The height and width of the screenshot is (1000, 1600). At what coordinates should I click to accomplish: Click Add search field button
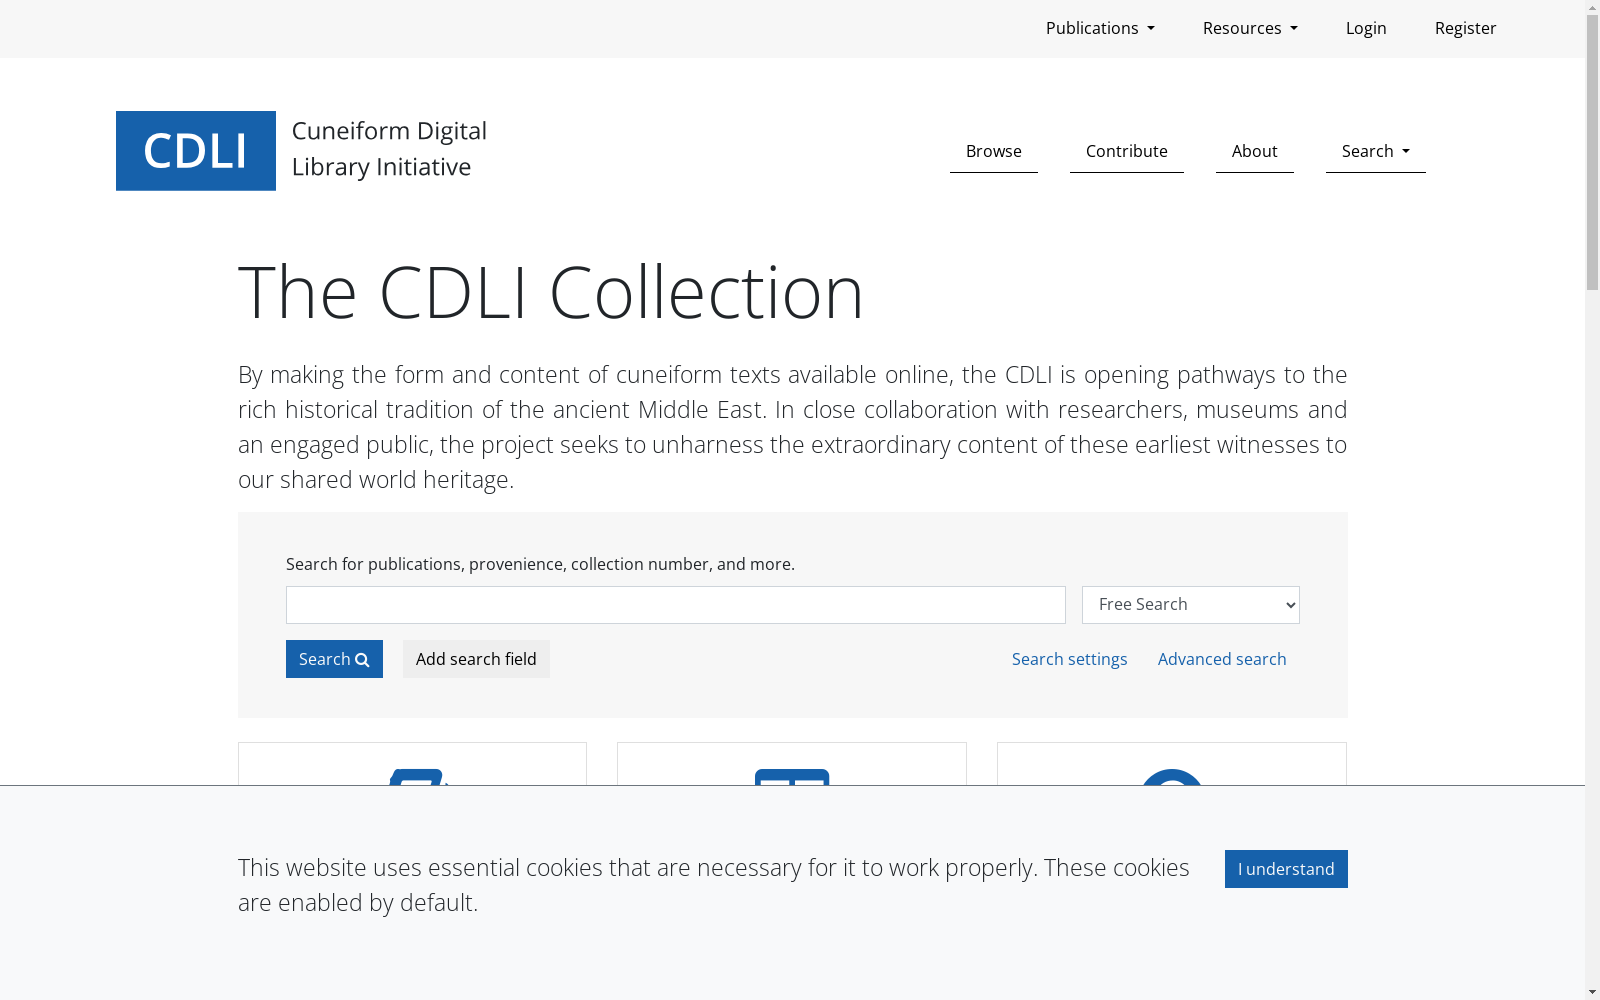coord(476,659)
